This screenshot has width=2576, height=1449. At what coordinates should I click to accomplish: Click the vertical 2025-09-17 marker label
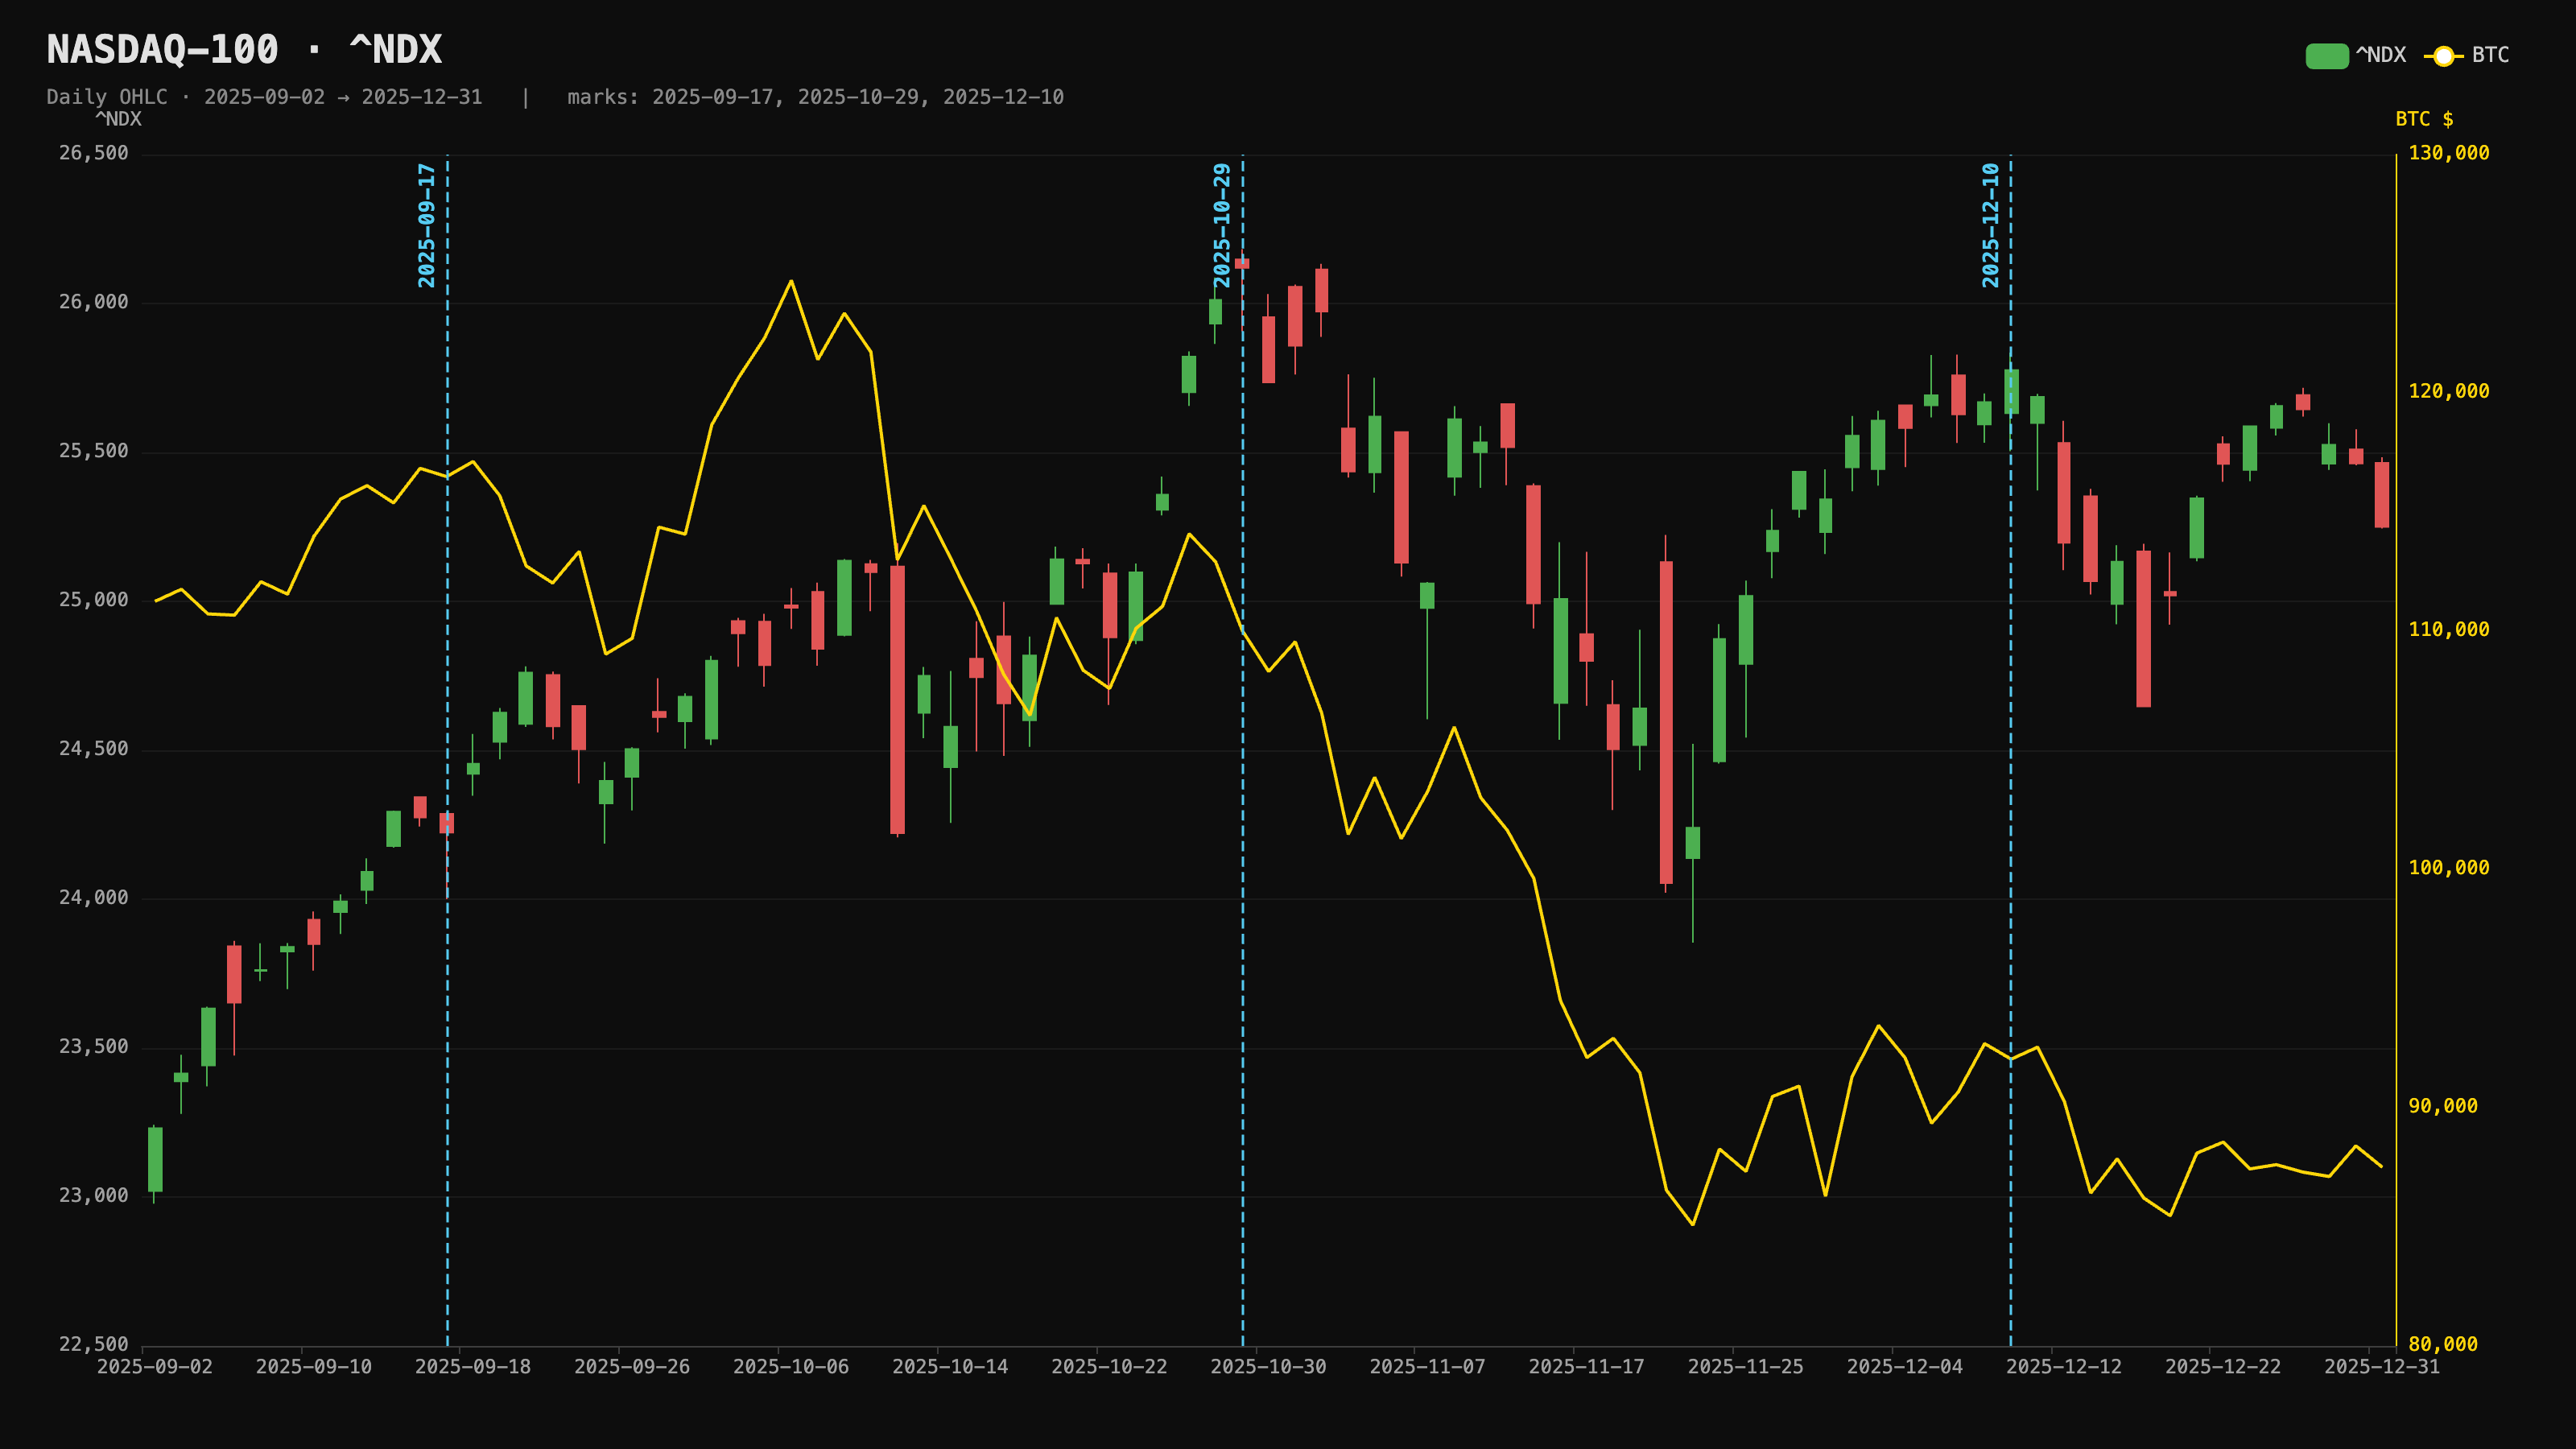[x=427, y=226]
